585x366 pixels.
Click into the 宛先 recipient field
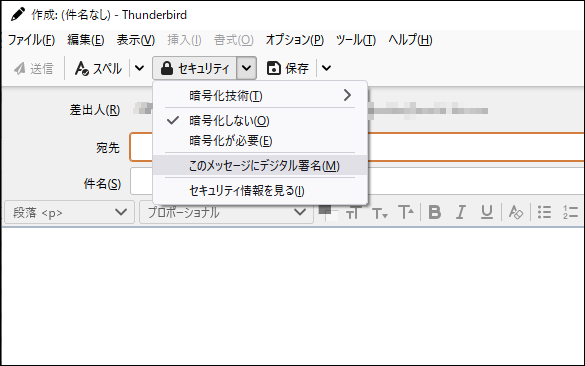click(357, 147)
